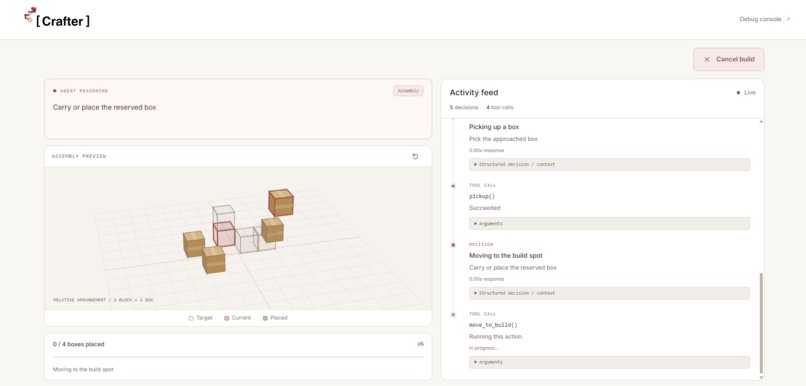Click the Activity feed heading
The image size is (806, 386).
point(474,93)
